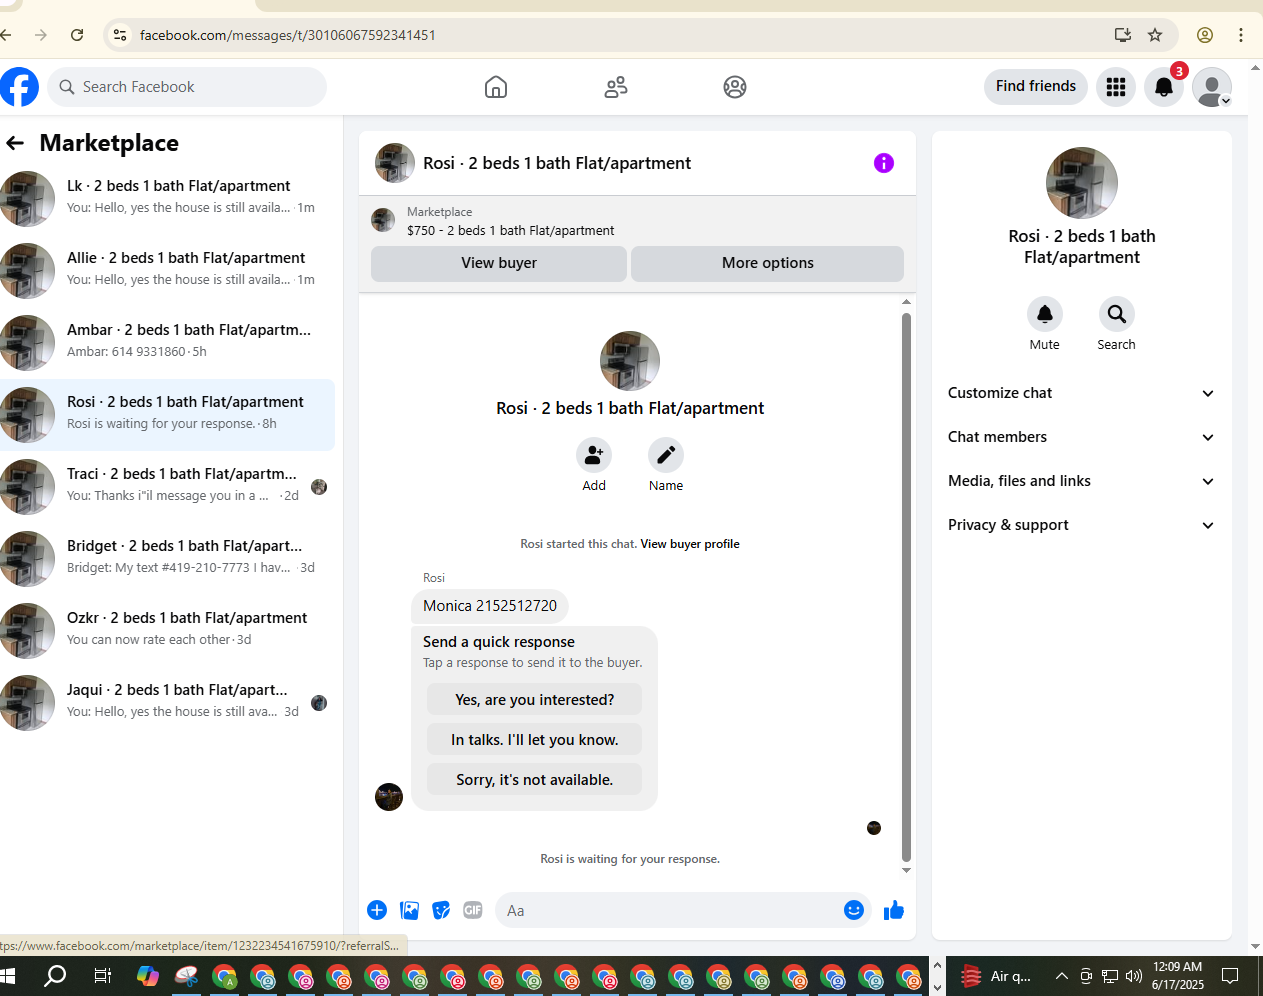Send quick reply 'Sorry, it's not available.'
This screenshot has height=996, width=1263.
[534, 780]
